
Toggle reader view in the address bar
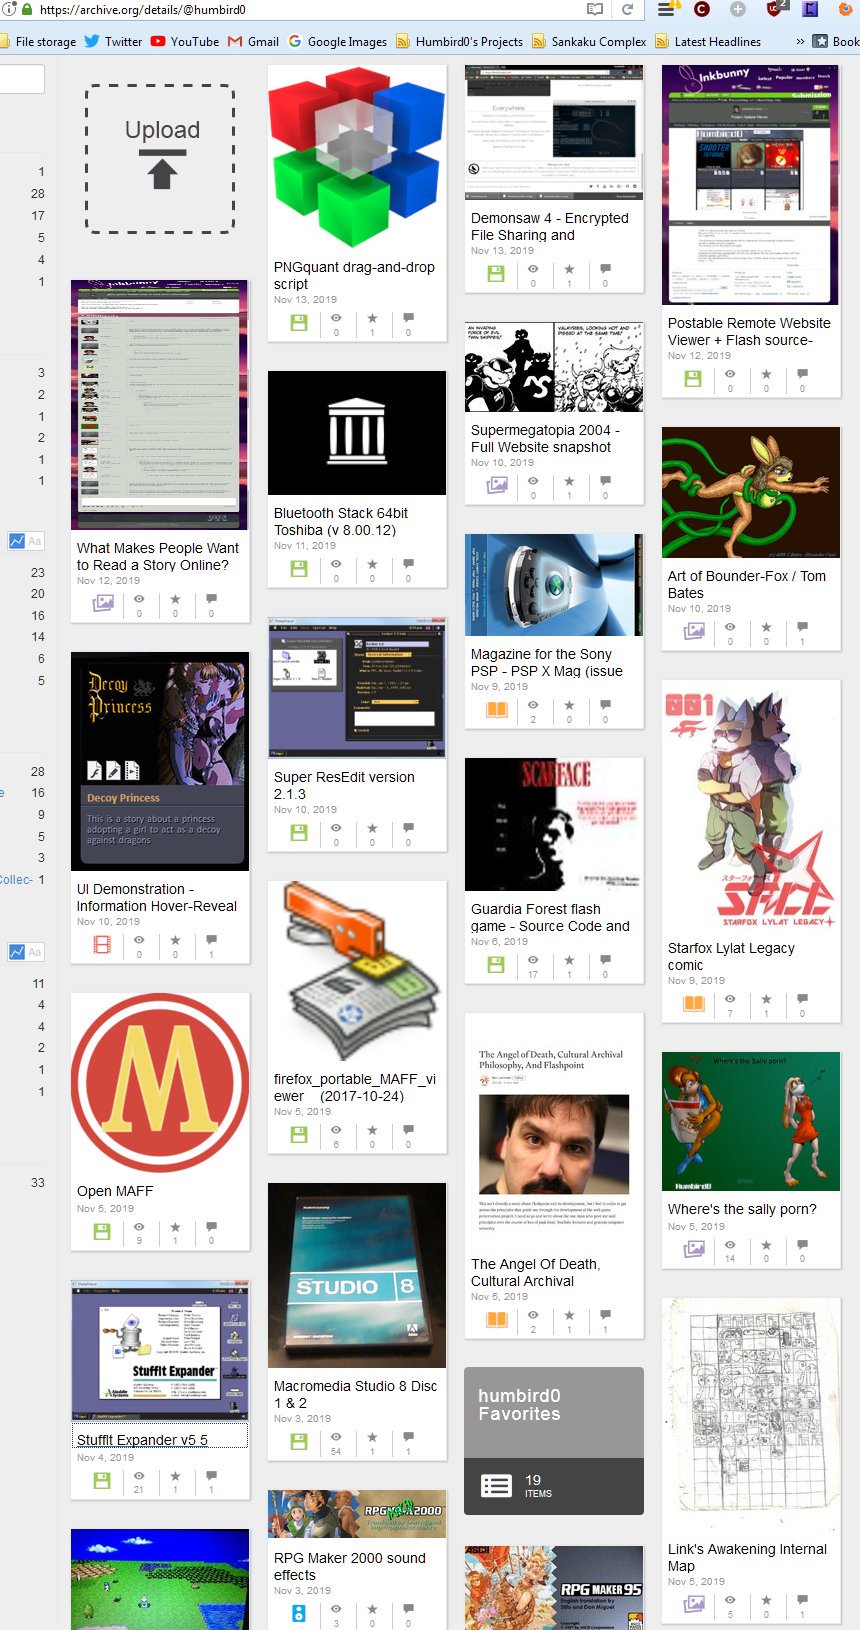pos(595,10)
